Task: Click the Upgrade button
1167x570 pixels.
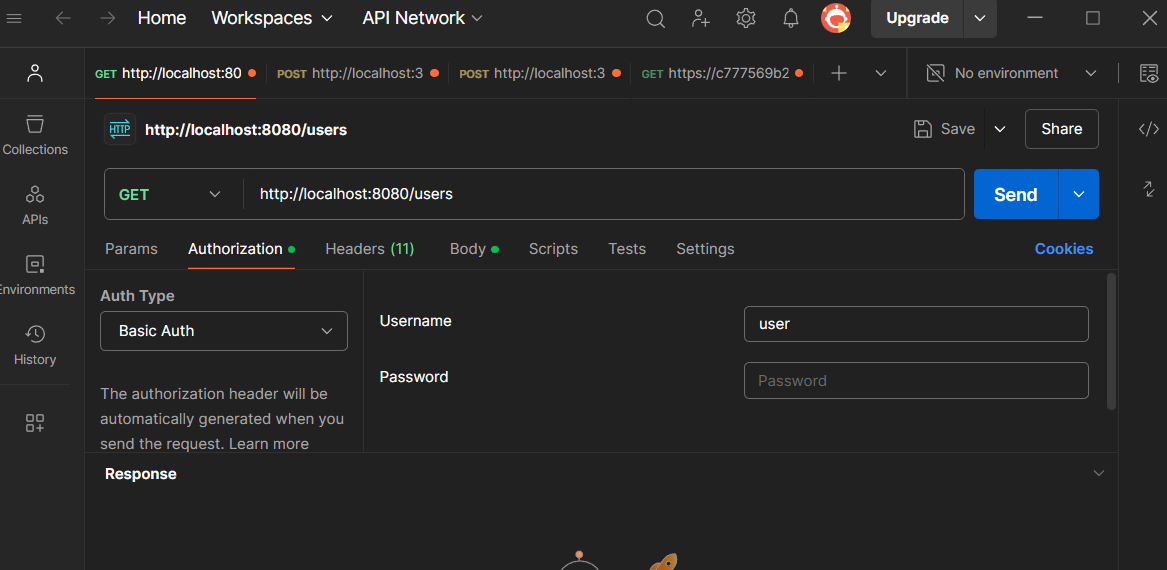Action: (x=917, y=19)
